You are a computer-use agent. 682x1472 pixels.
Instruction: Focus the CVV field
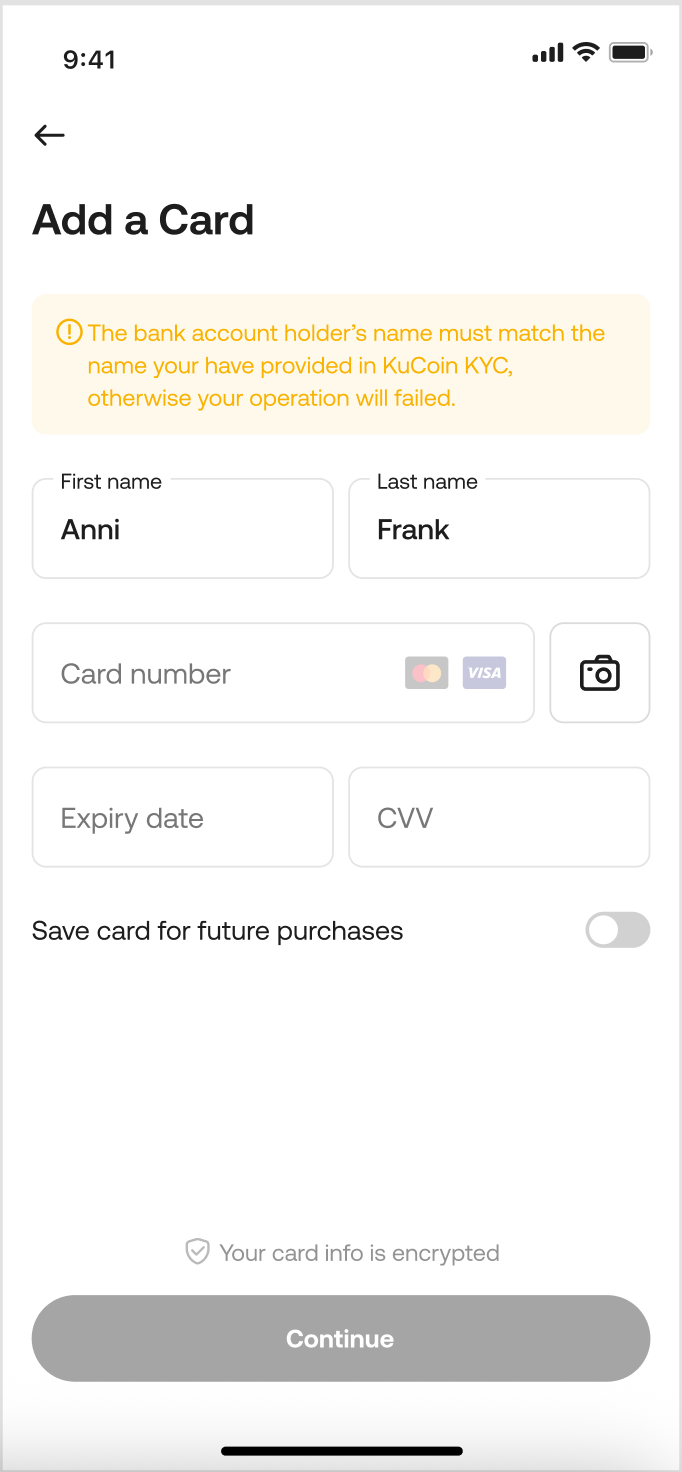[x=499, y=817]
